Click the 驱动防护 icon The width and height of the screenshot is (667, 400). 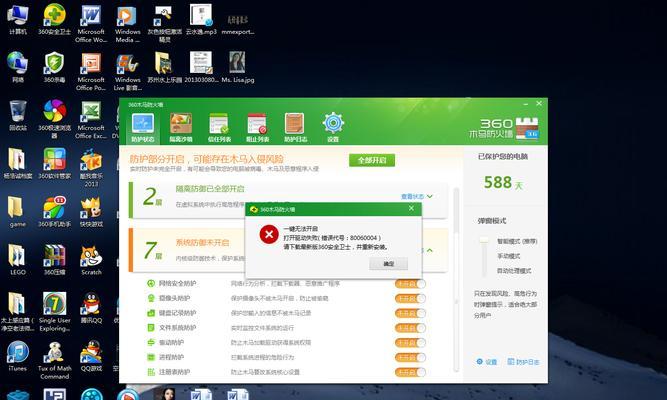(151, 343)
